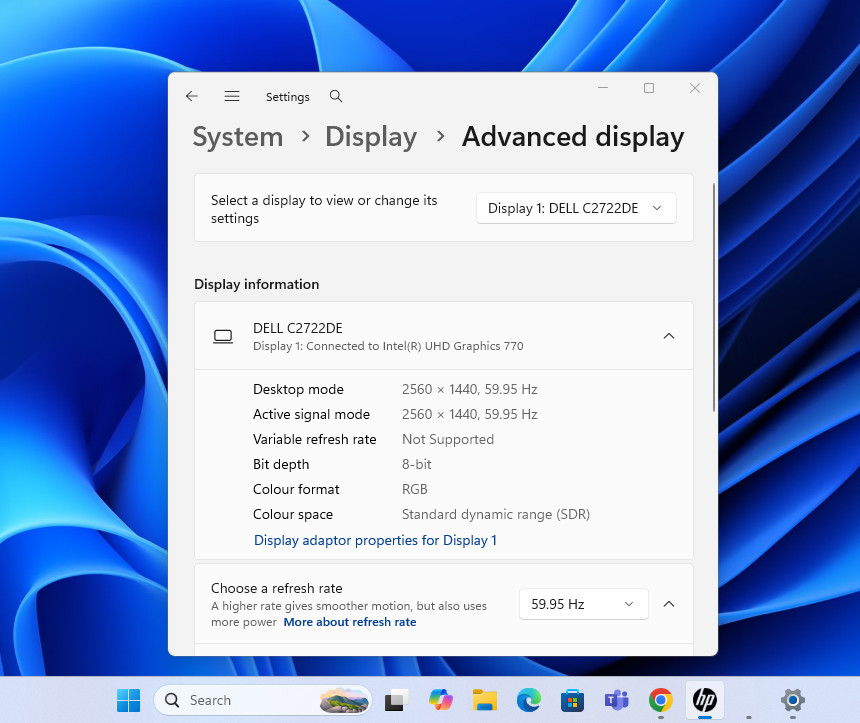Open the 59.95 Hz refresh rate dropdown
860x723 pixels.
coord(584,604)
